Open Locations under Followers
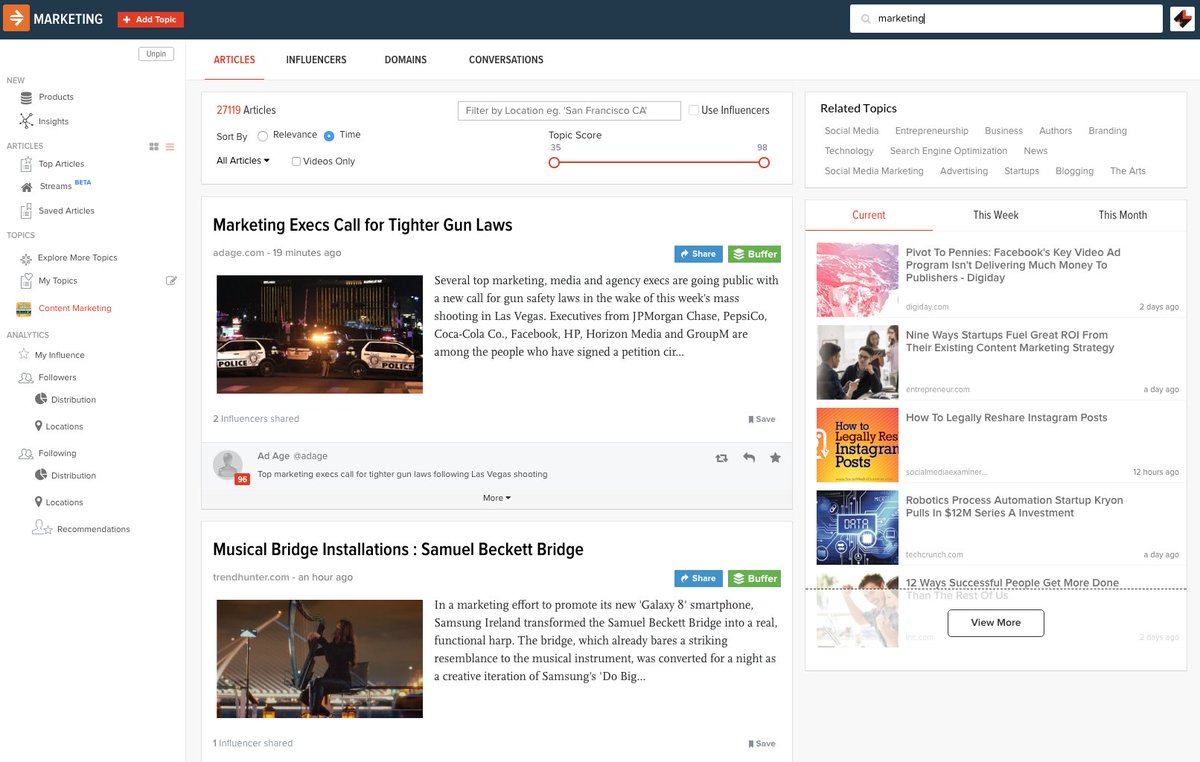Screen dimensions: 1200x762 point(64,426)
